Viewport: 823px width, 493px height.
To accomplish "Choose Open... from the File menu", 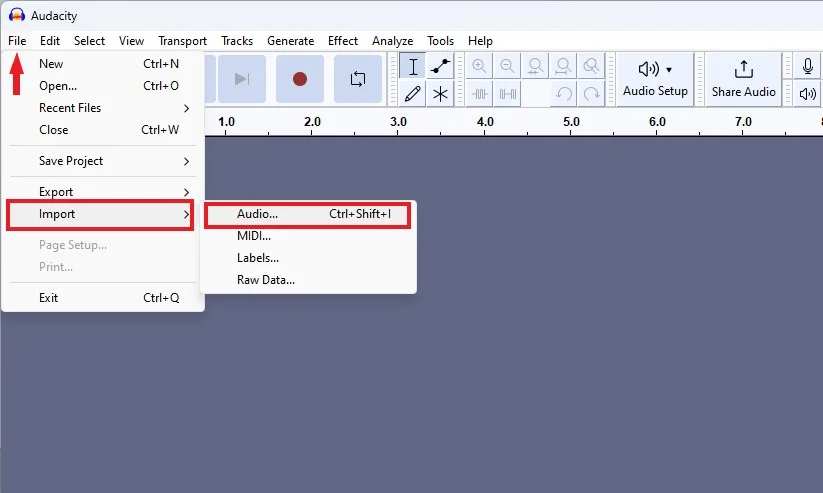I will [x=103, y=86].
